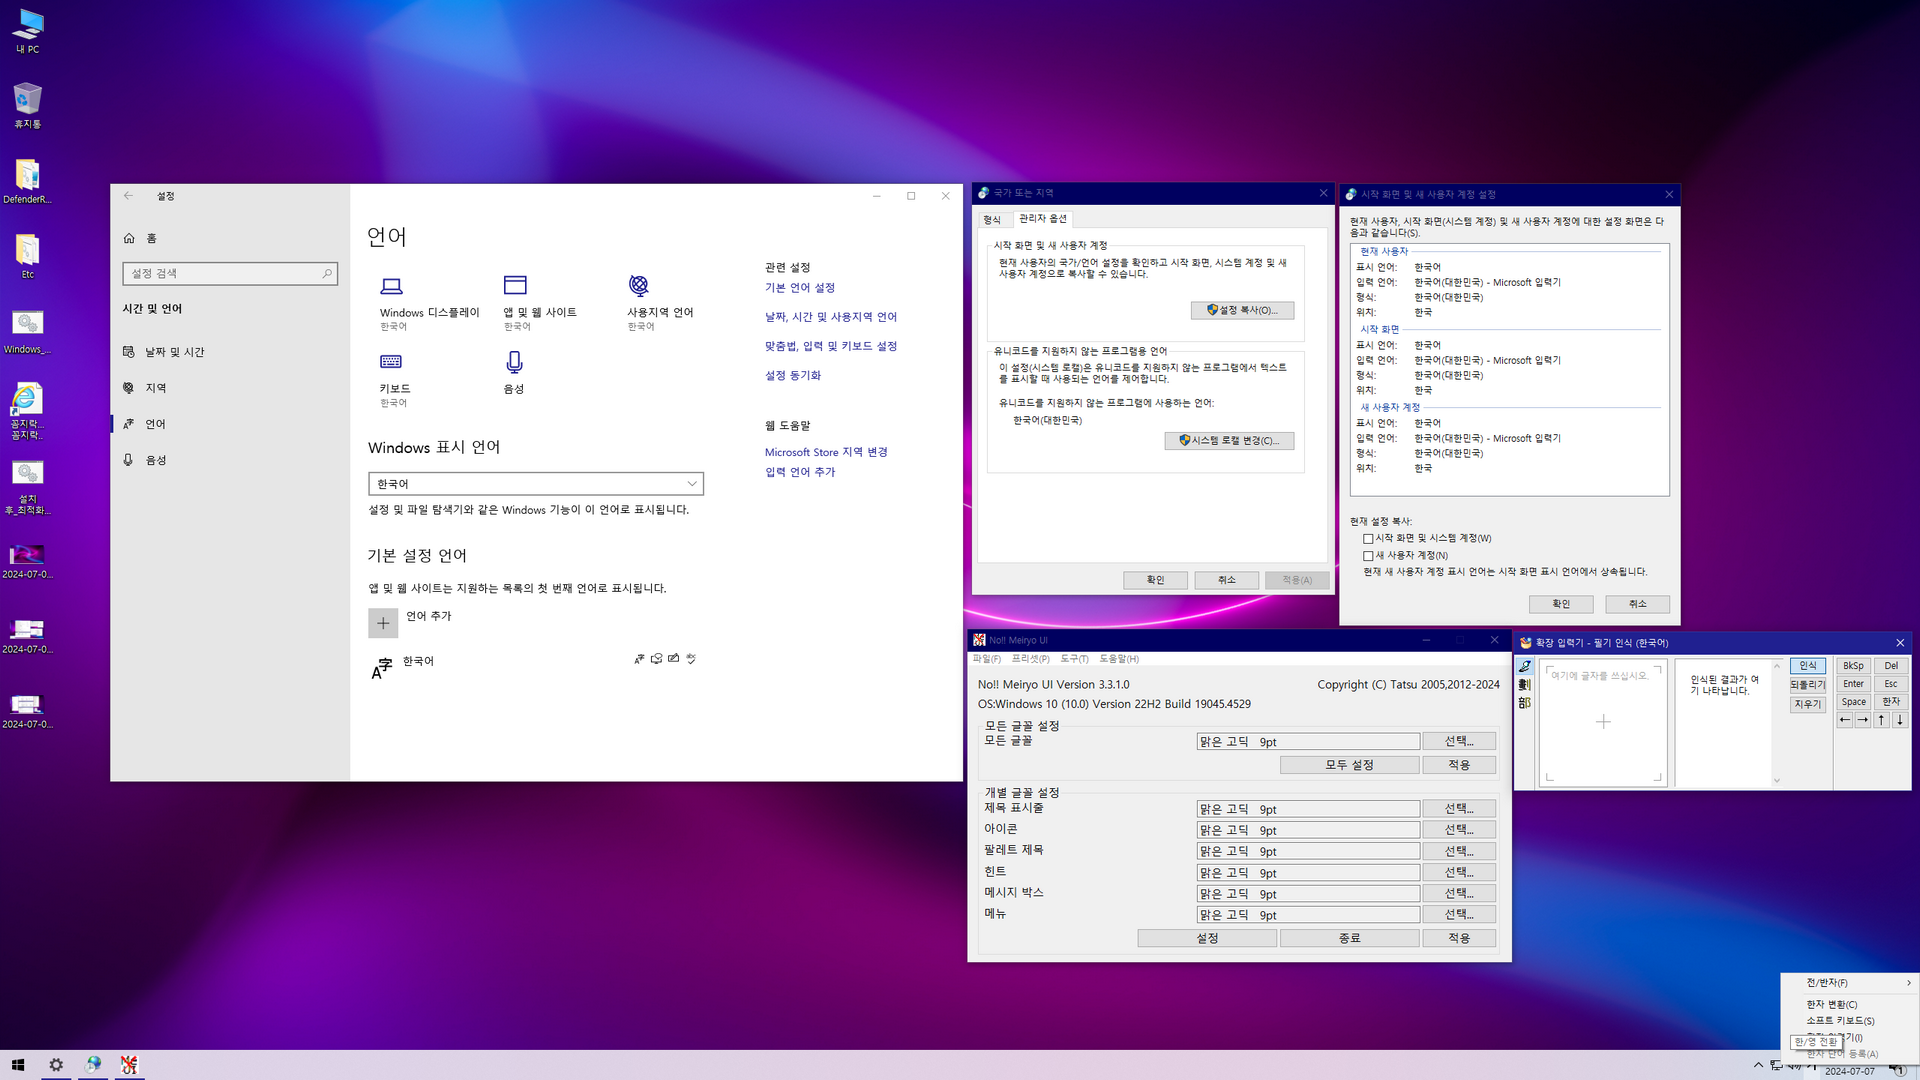Open 도구(T) menu in No!! Meiryo UI
The height and width of the screenshot is (1080, 1920).
click(x=1074, y=659)
